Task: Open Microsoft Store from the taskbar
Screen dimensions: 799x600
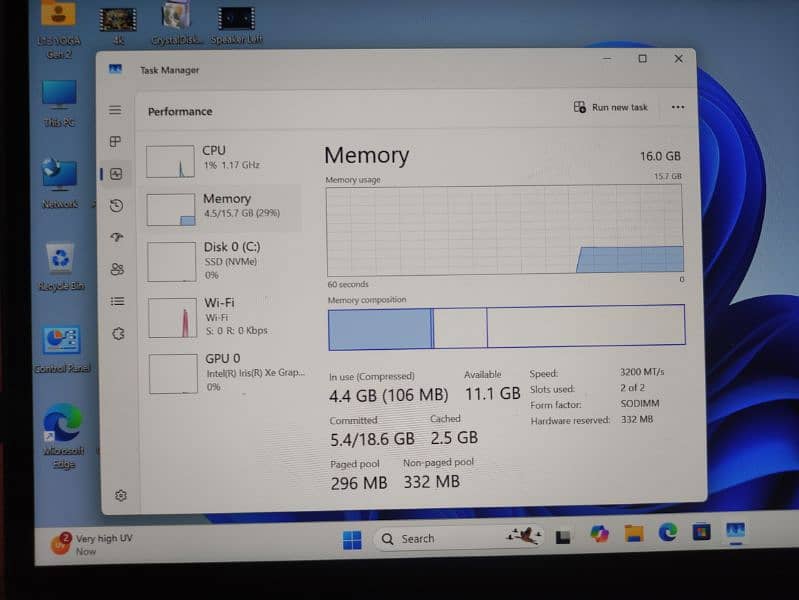Action: 702,532
